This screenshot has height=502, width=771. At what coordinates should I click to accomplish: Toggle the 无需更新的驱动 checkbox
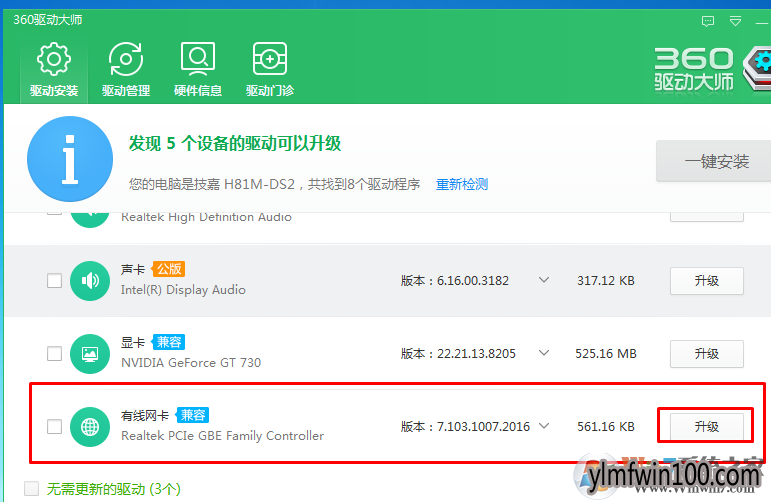coord(31,489)
